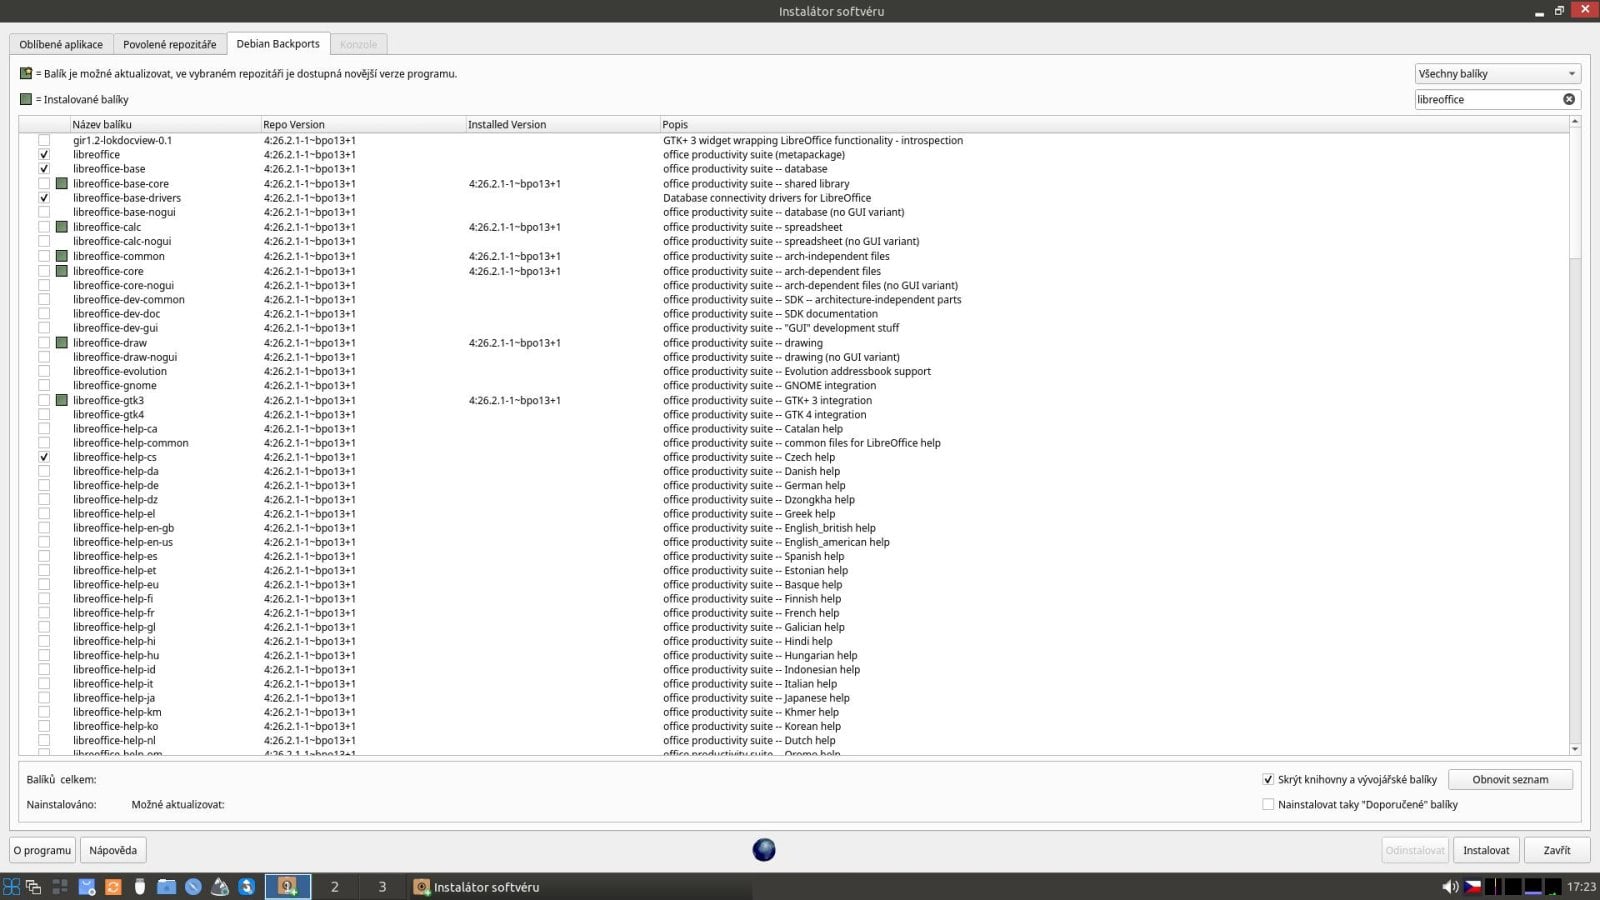Select the 'libreoffice-gtk4' package name
1600x900 pixels.
108,414
